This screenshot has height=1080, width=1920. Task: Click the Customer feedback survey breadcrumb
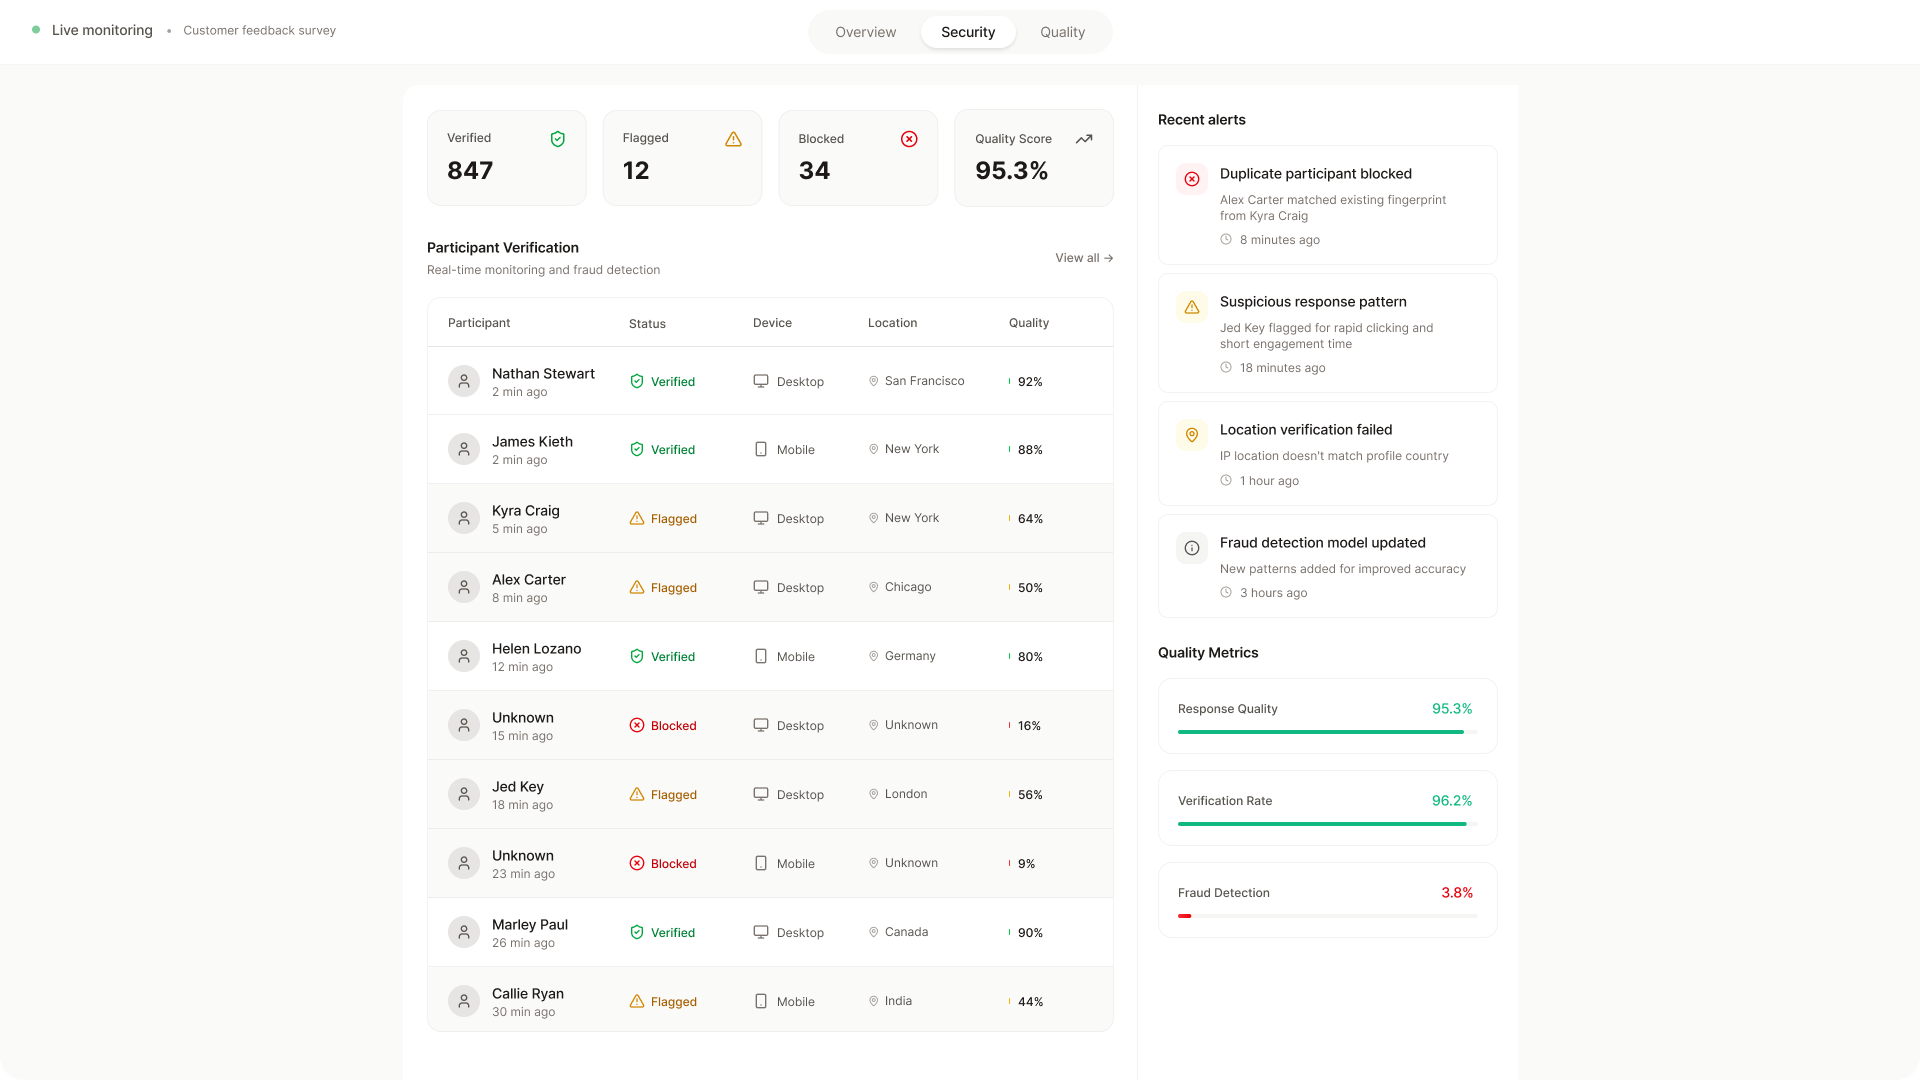(259, 31)
